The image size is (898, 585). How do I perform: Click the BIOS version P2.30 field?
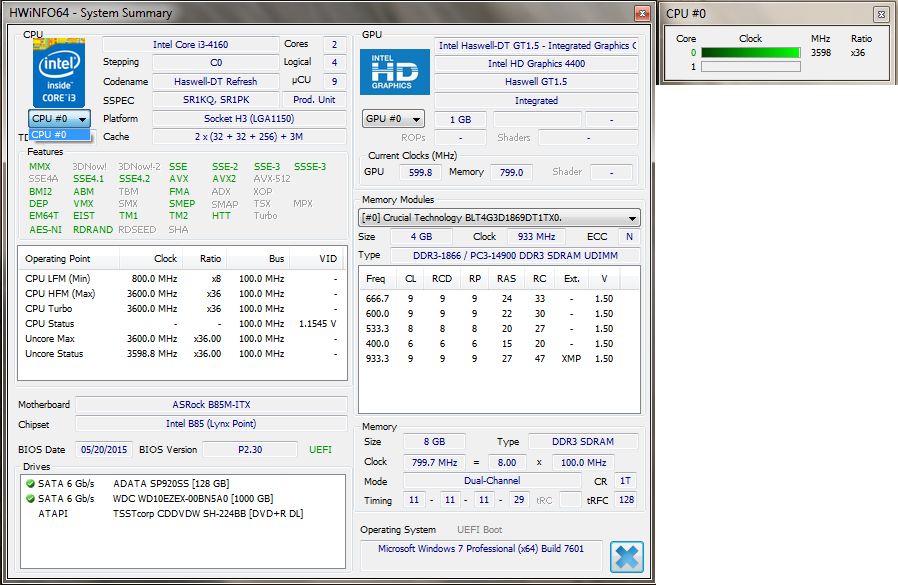250,450
